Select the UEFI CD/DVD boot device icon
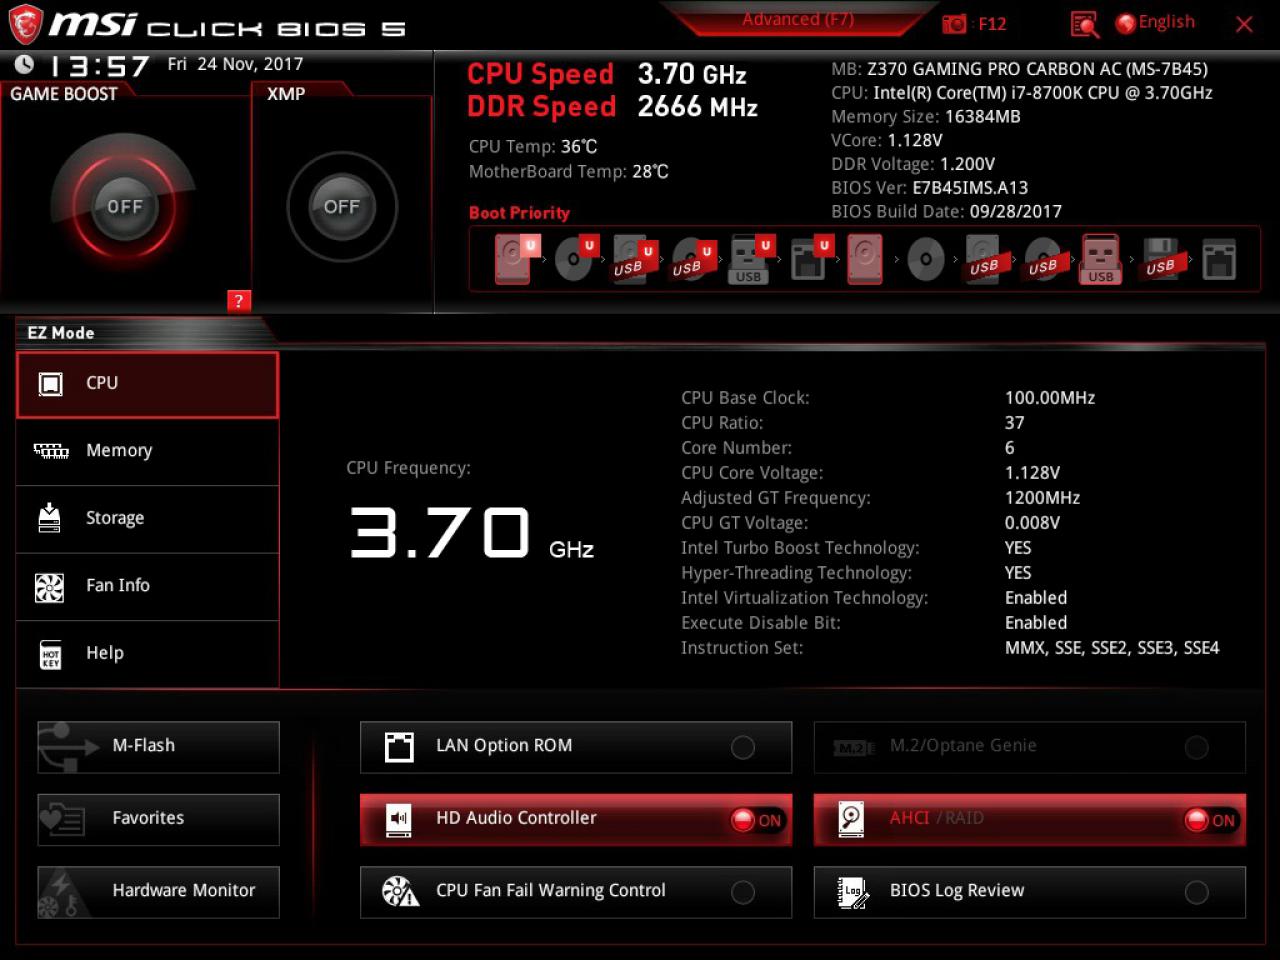The image size is (1280, 960). tap(576, 259)
